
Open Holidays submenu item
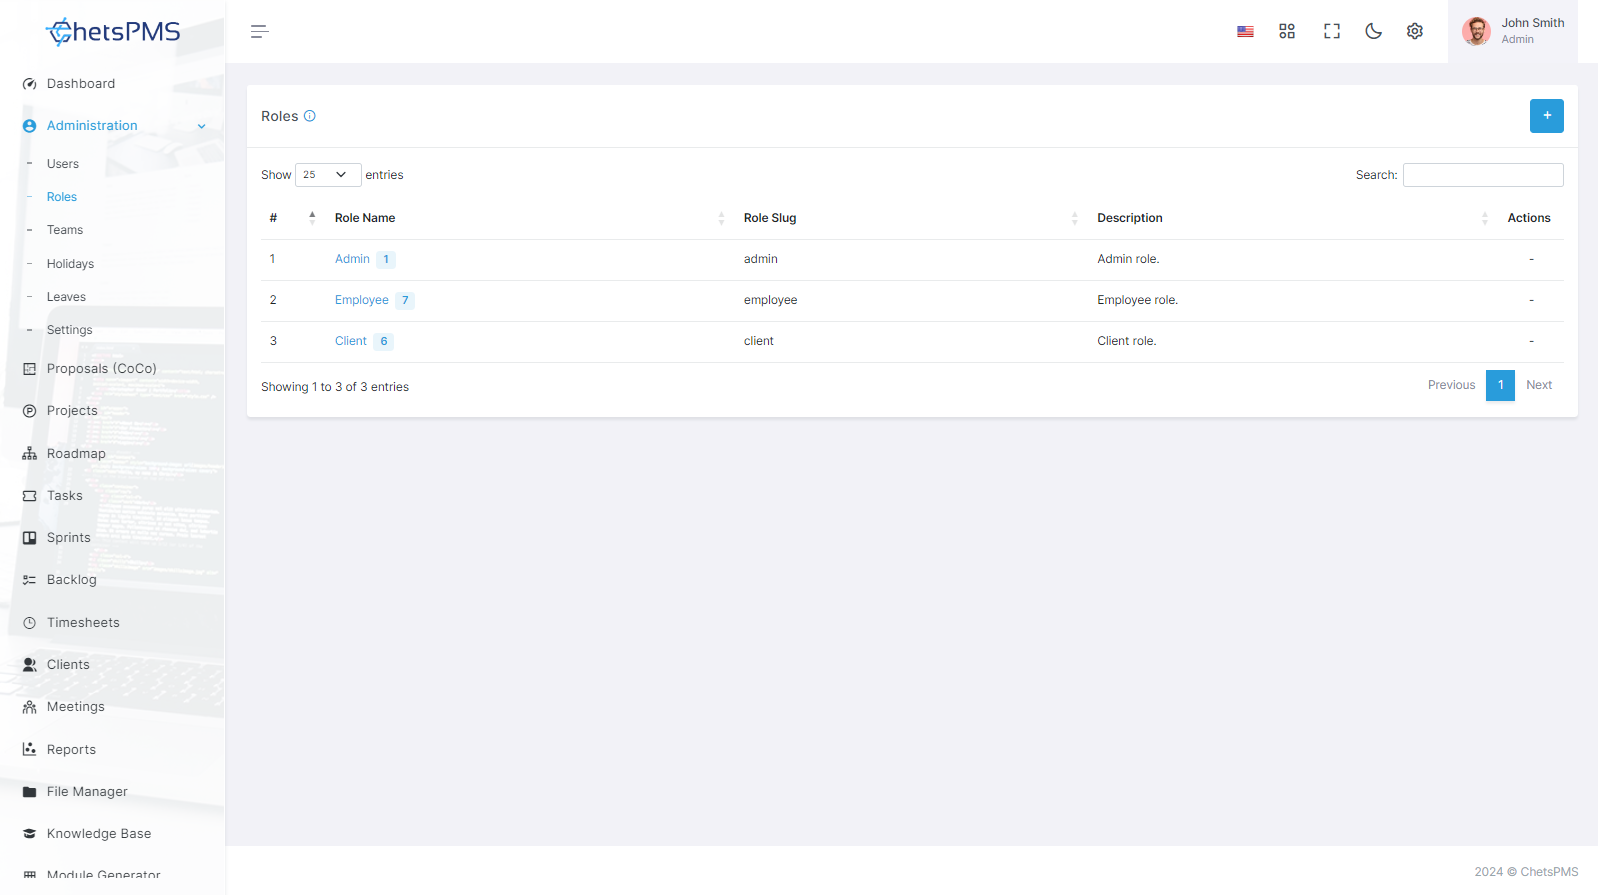(70, 264)
